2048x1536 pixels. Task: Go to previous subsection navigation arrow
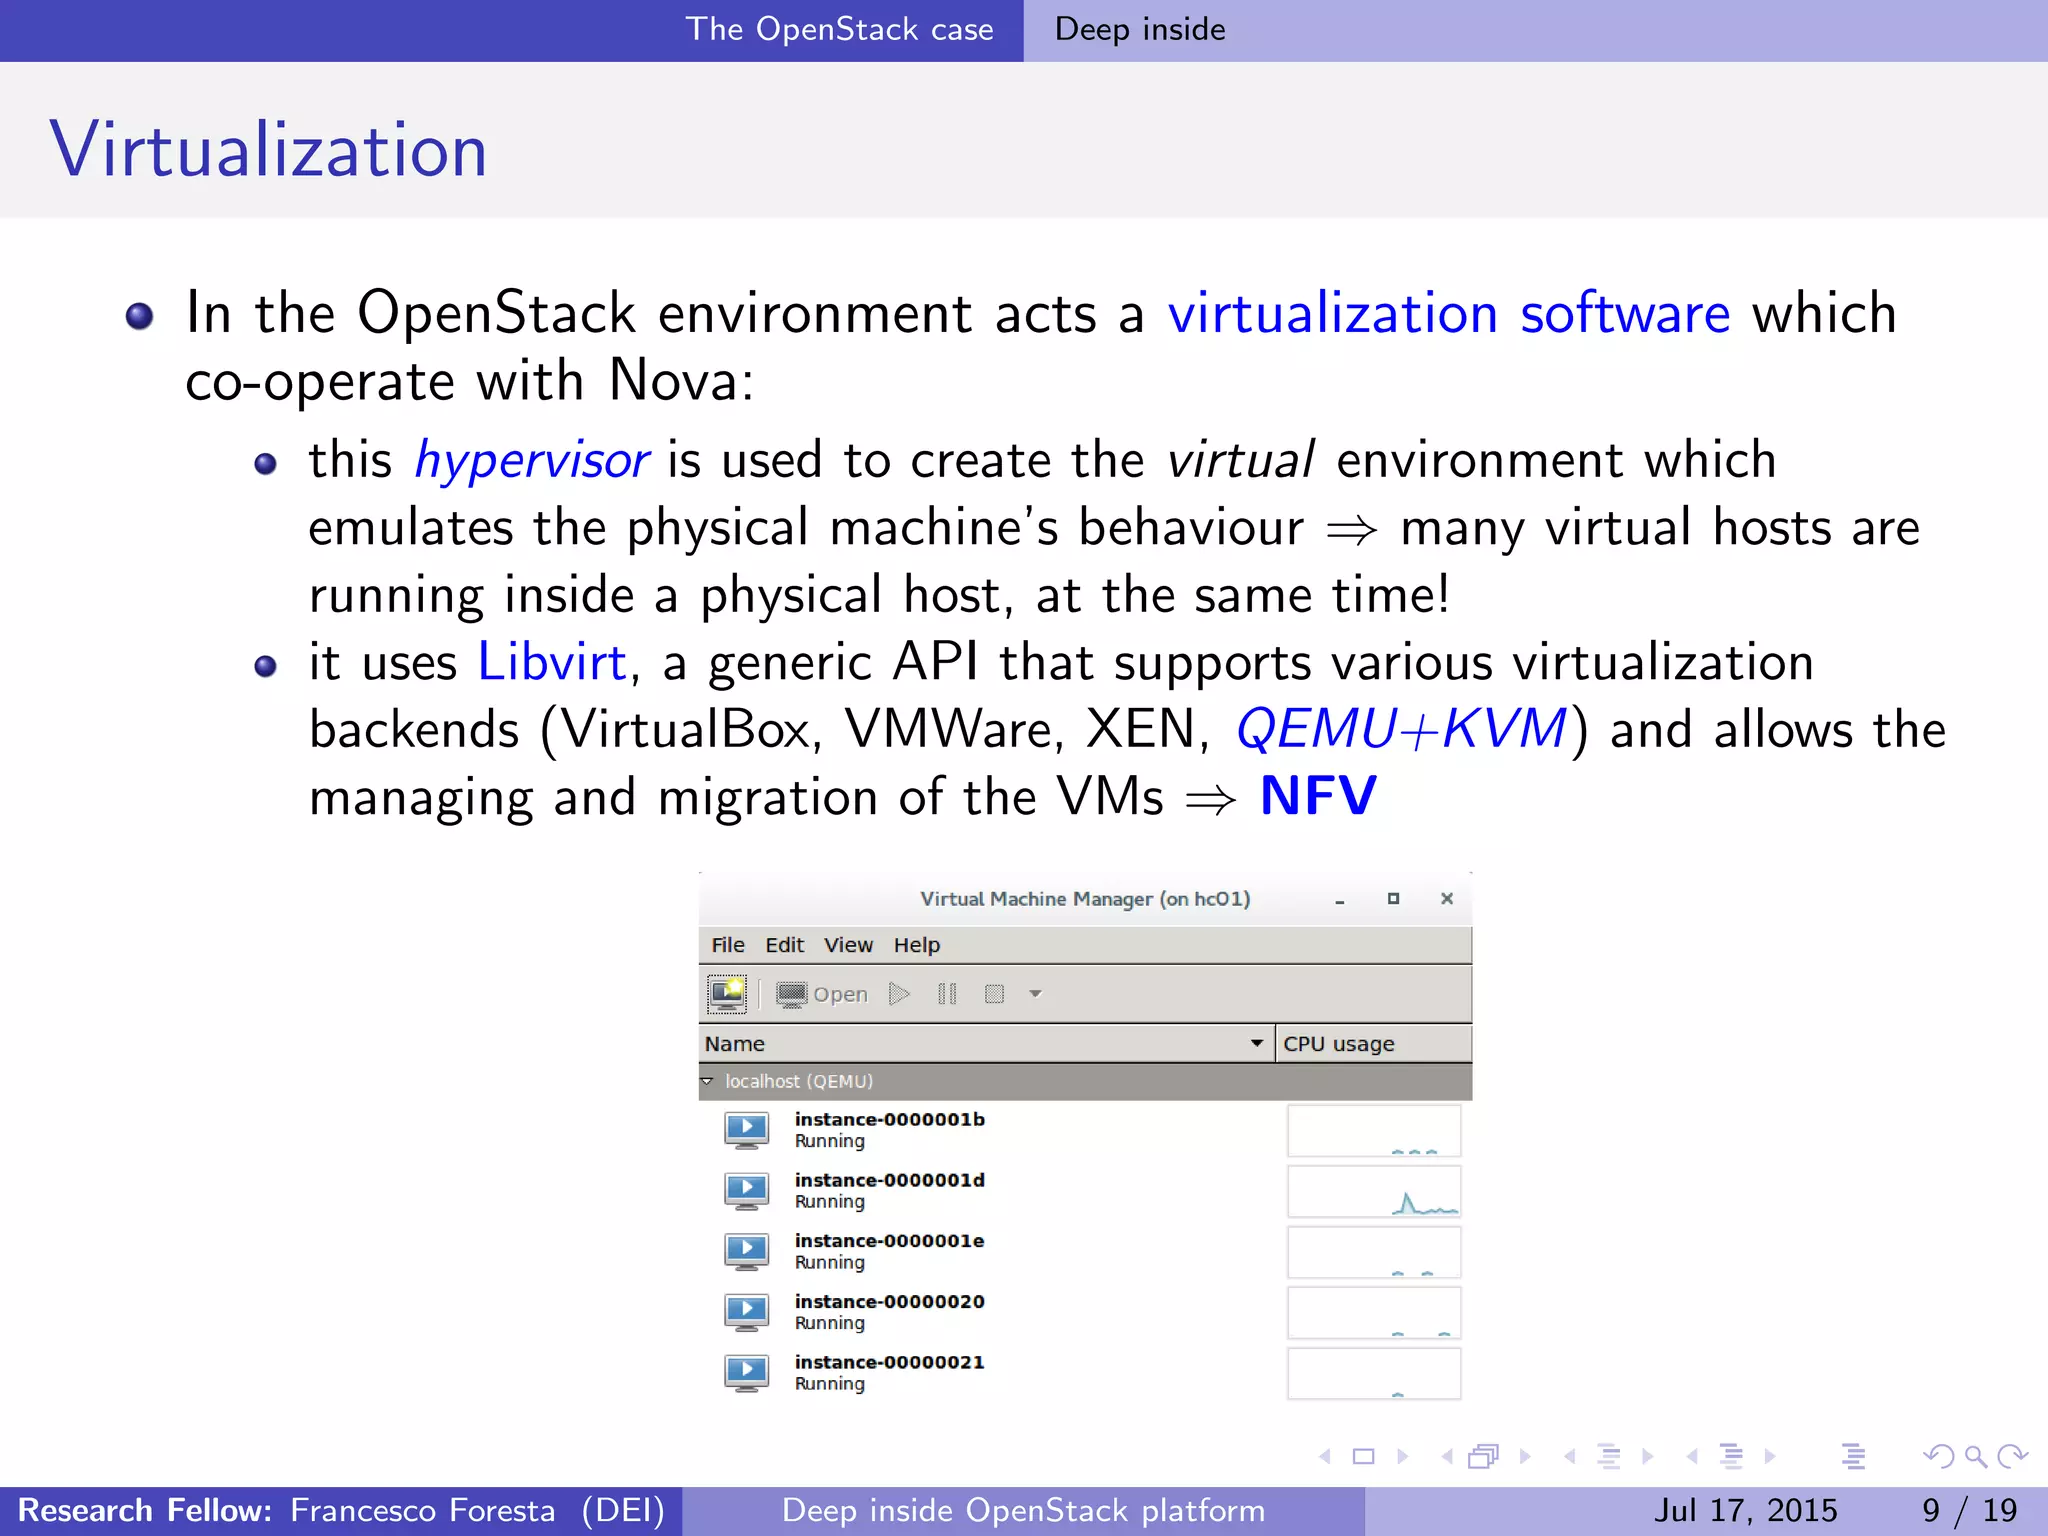pyautogui.click(x=1570, y=1457)
